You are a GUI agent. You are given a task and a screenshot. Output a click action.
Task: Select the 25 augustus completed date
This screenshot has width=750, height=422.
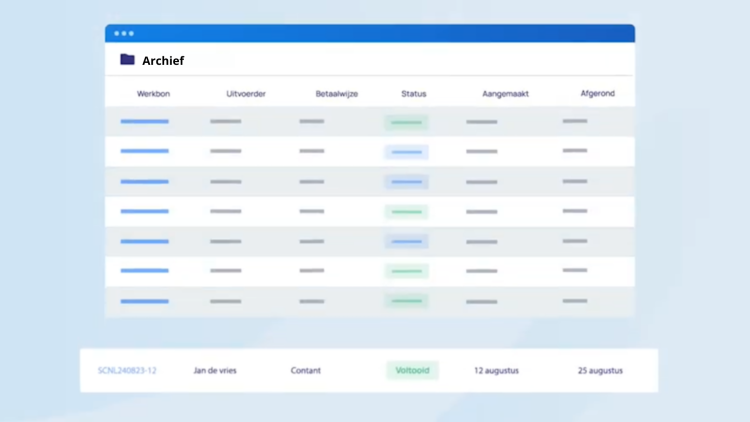600,371
